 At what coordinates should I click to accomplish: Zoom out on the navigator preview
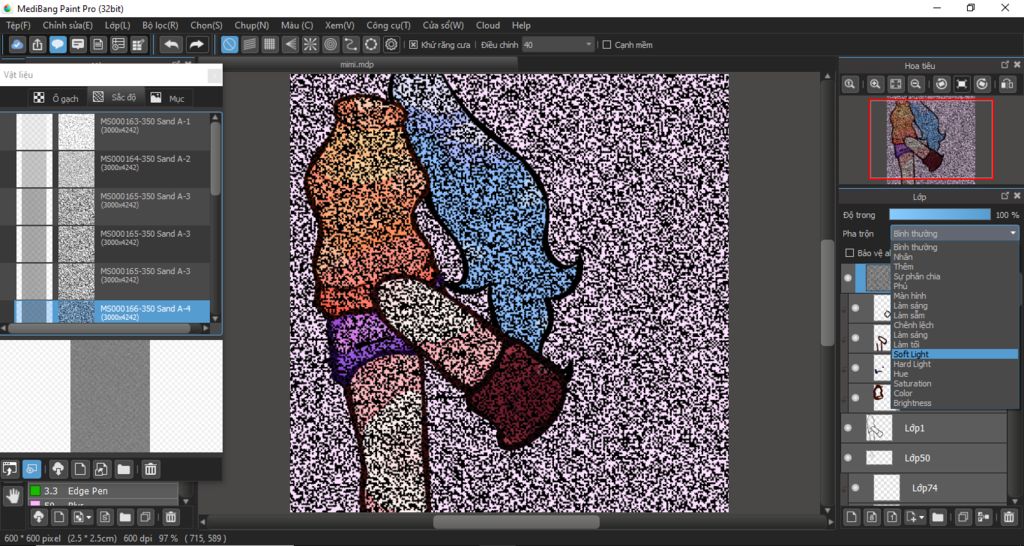click(916, 84)
